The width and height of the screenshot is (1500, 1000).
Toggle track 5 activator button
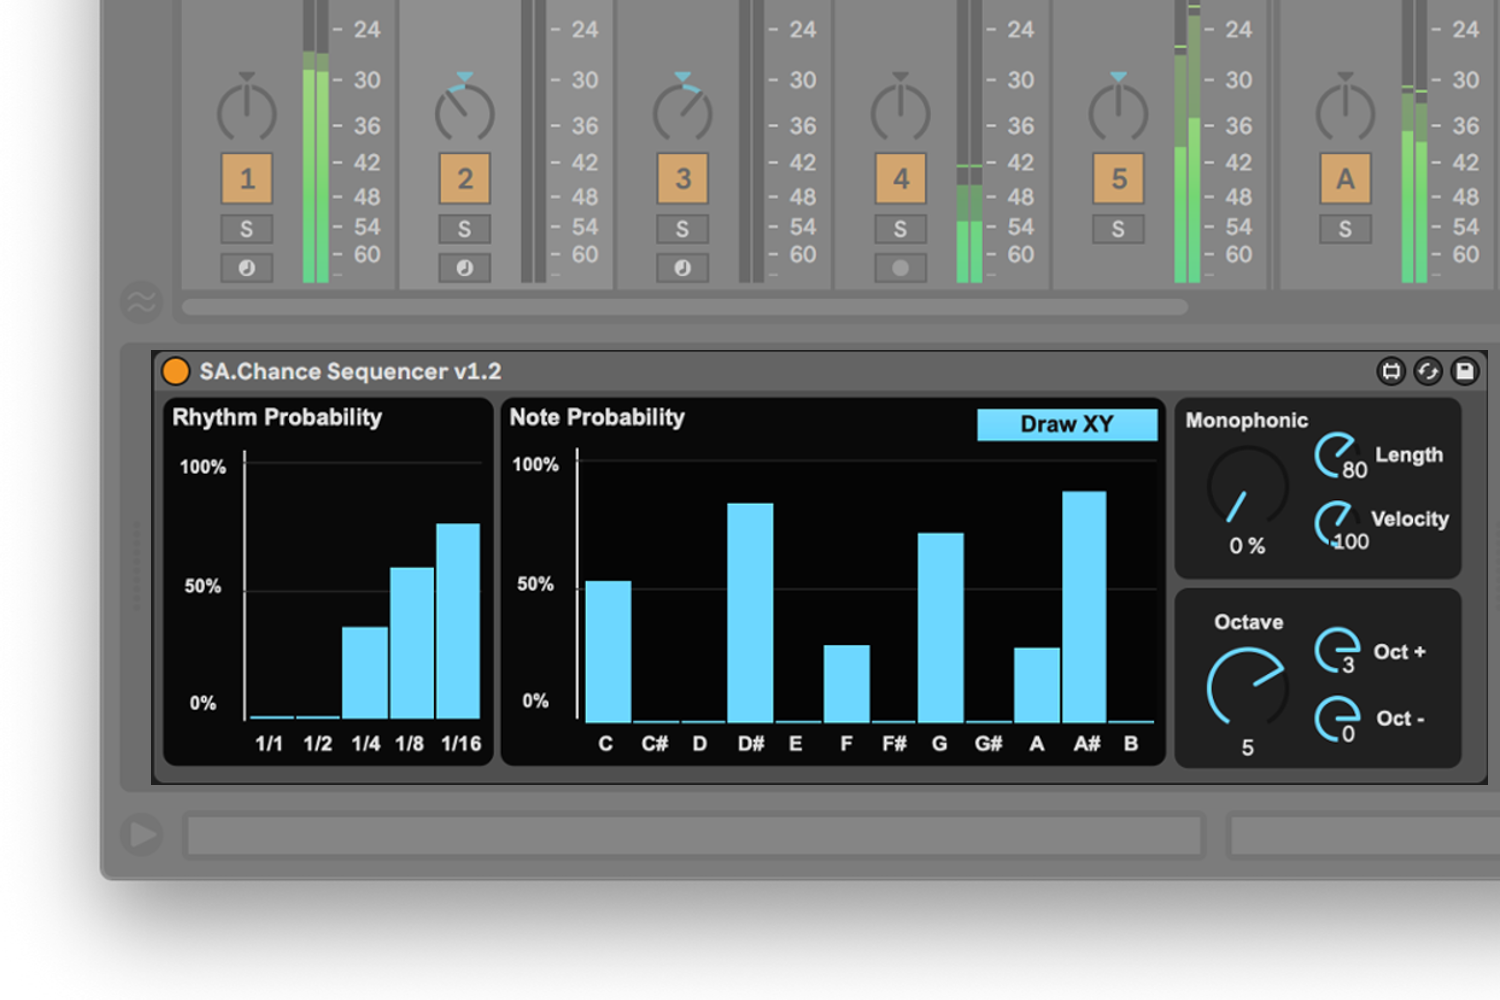pyautogui.click(x=1119, y=179)
